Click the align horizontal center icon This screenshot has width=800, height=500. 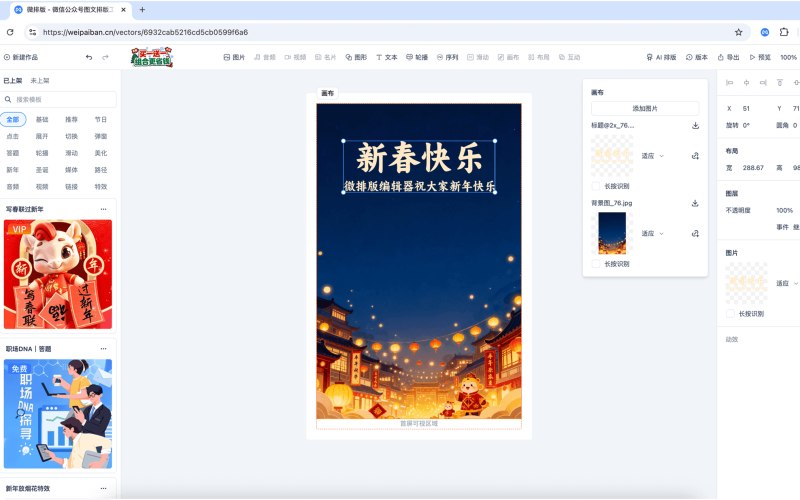coord(746,83)
